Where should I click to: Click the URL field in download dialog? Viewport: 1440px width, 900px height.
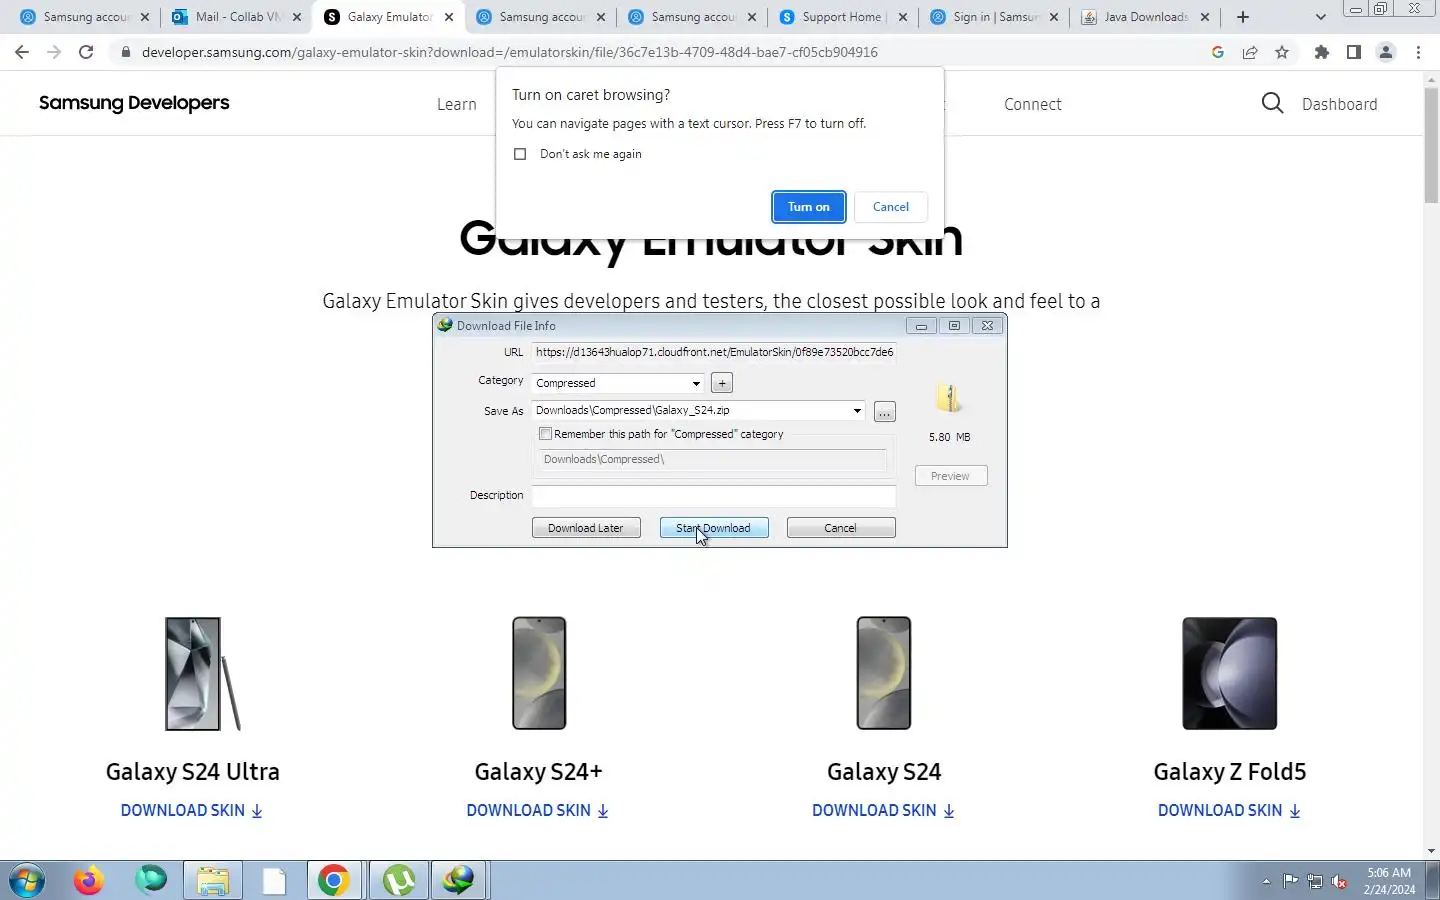[x=714, y=352]
